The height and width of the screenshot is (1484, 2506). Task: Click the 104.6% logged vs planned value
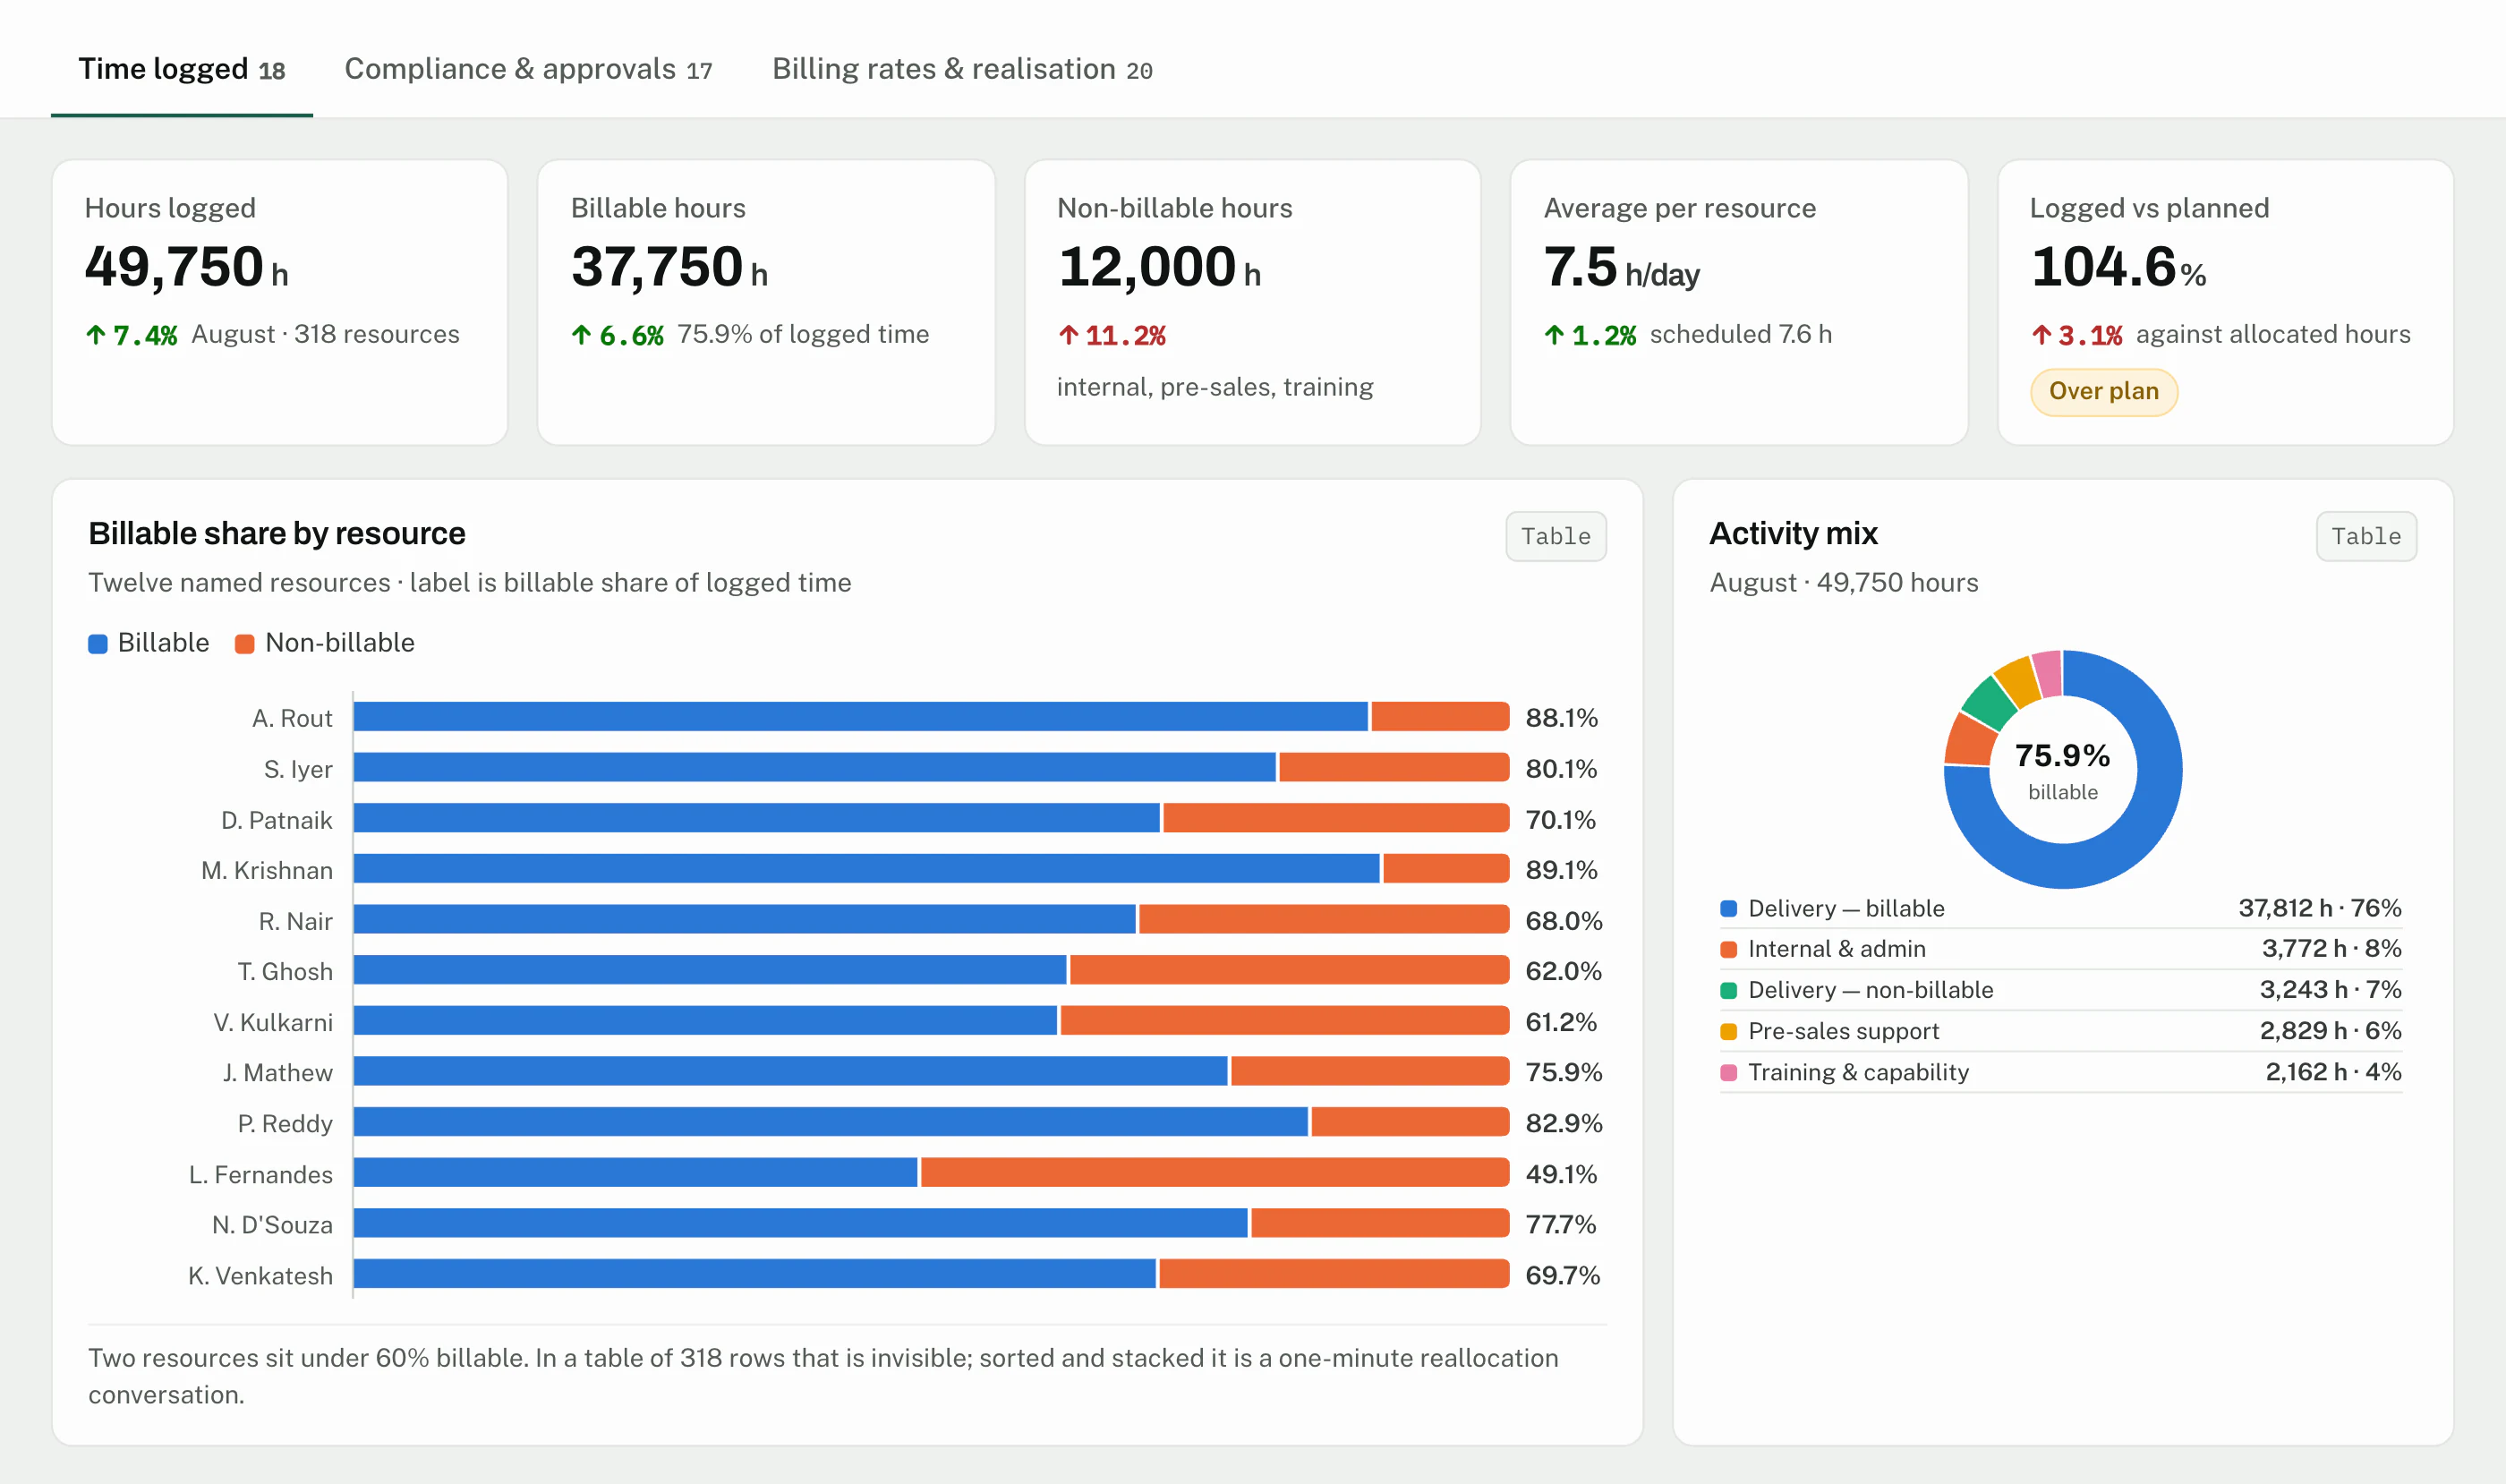point(2118,267)
